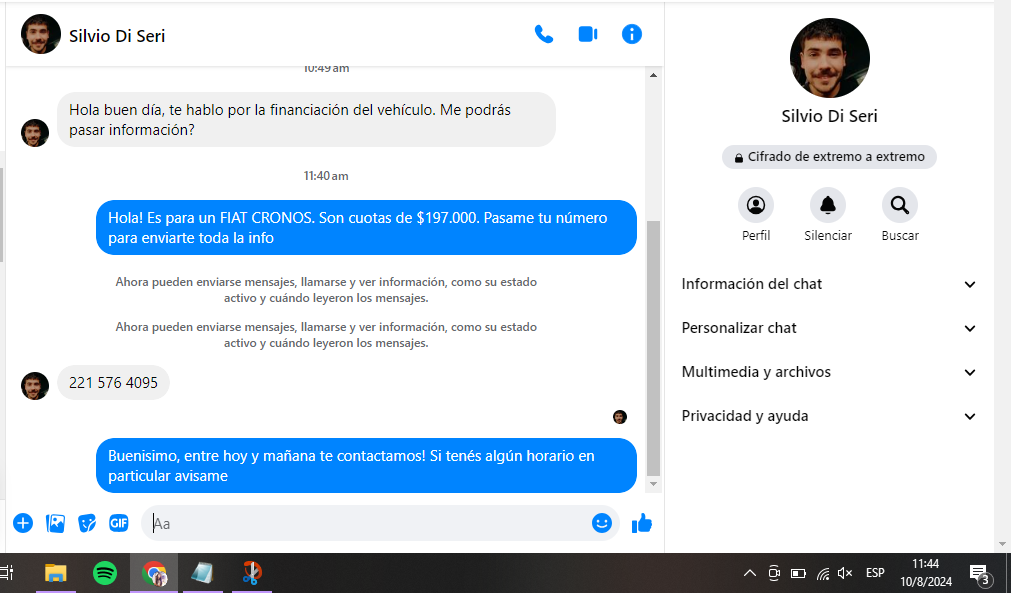
Task: Show hidden tray icons chevron
Action: click(x=749, y=573)
